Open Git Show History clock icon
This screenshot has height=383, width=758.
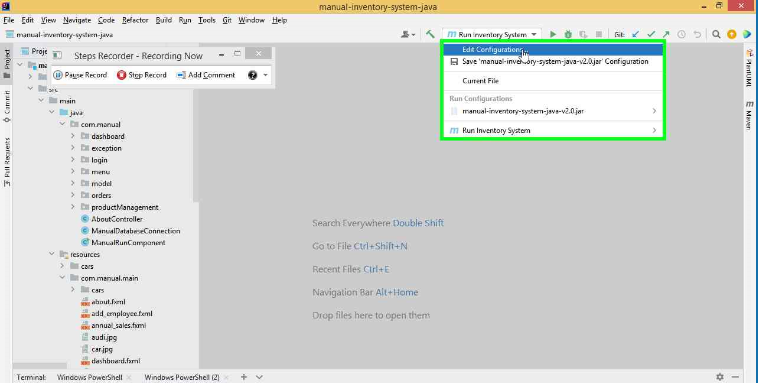click(x=682, y=34)
